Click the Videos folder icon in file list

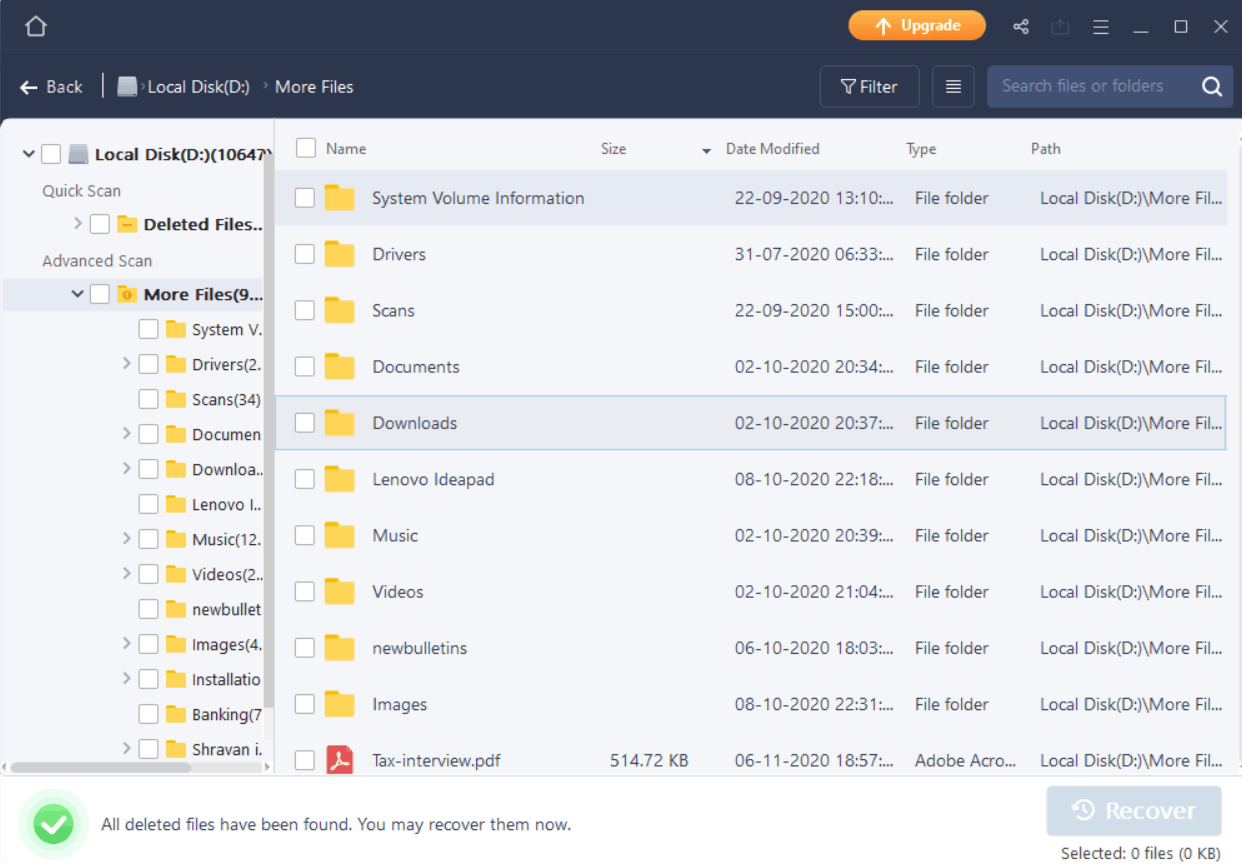click(x=340, y=592)
